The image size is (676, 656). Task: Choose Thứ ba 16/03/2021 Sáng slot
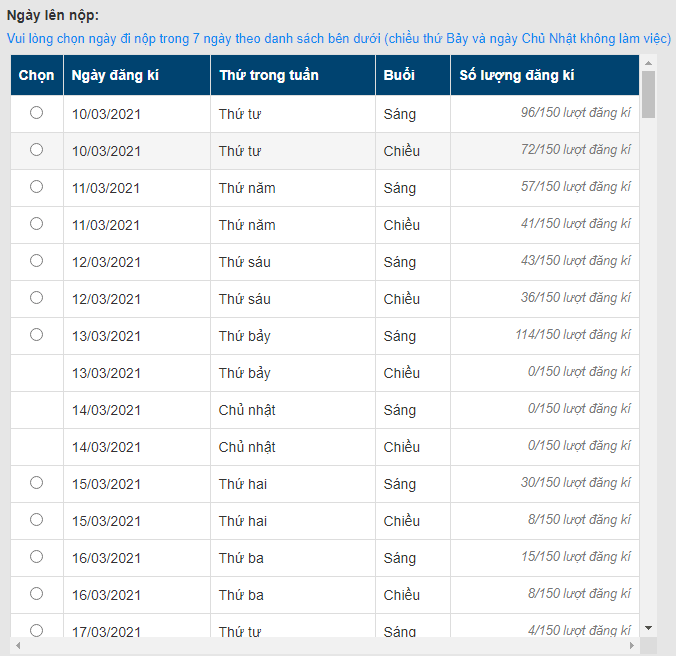pyautogui.click(x=37, y=557)
